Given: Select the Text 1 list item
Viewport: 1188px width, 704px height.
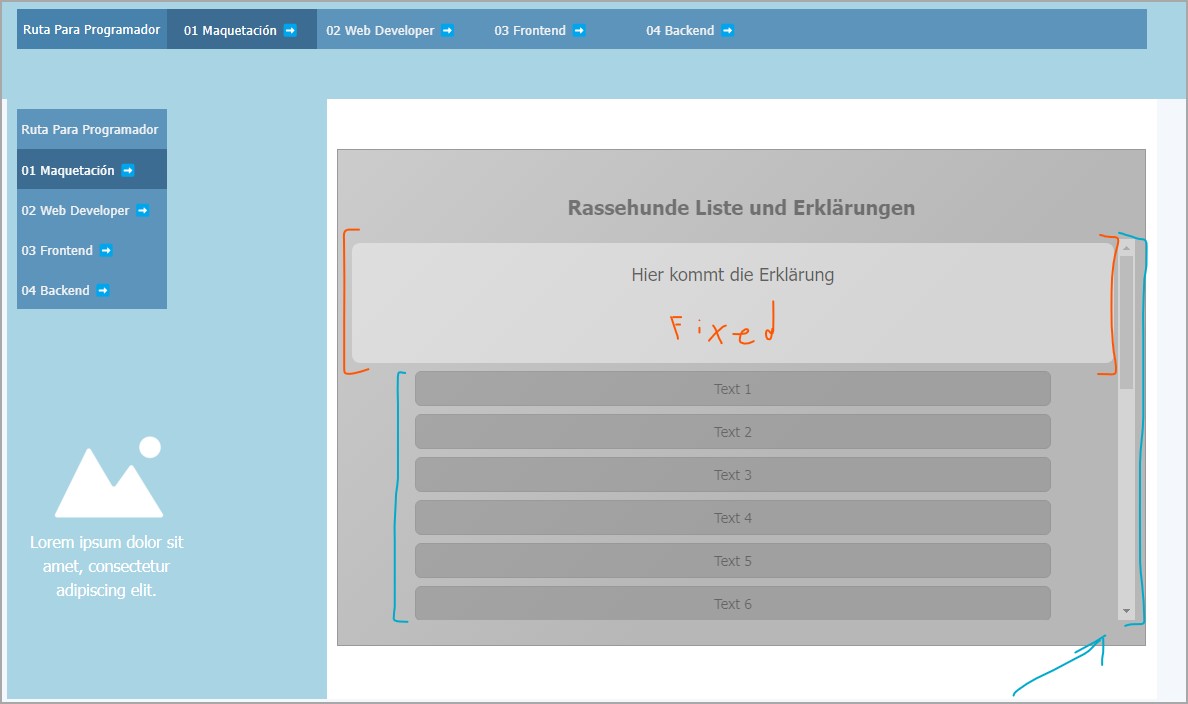Looking at the screenshot, I should [732, 389].
